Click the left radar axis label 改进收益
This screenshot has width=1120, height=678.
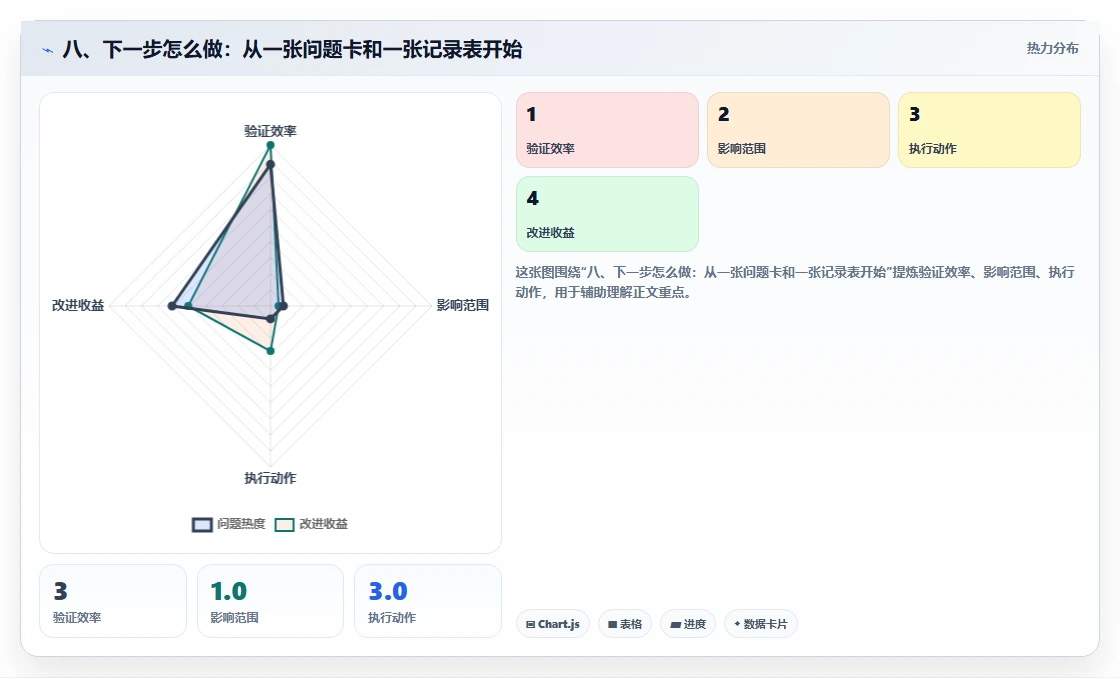pyautogui.click(x=78, y=305)
